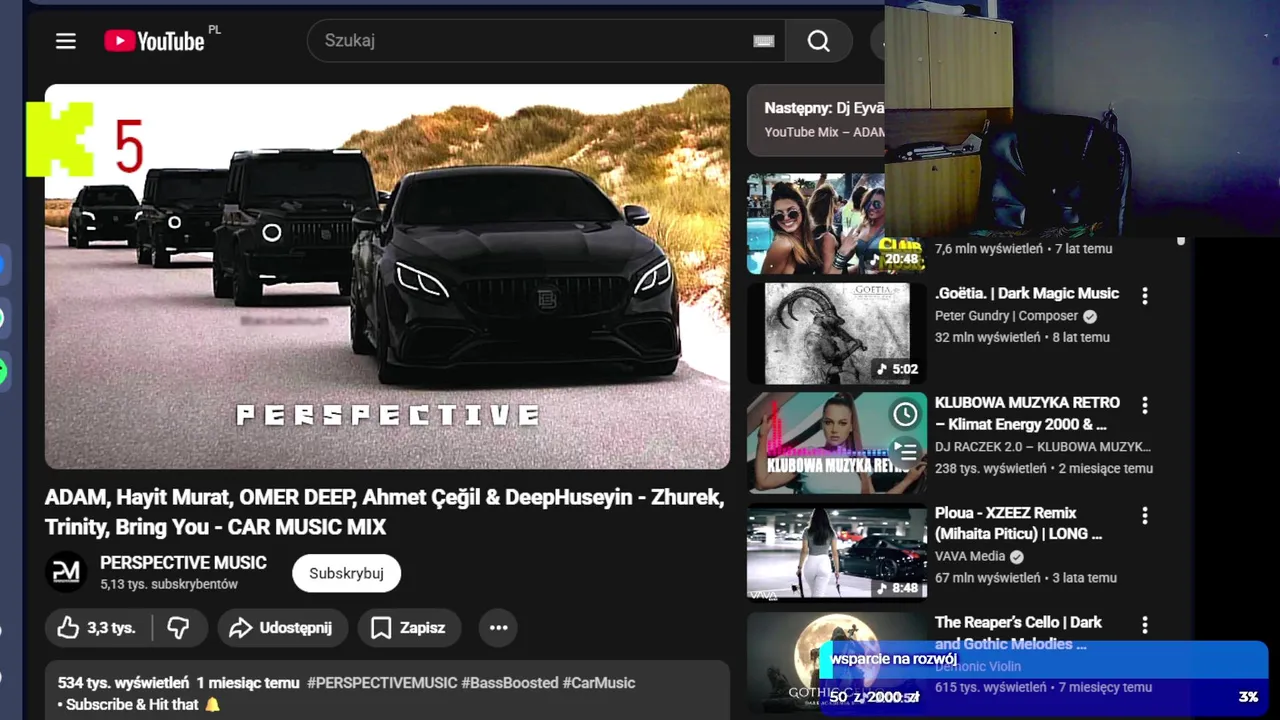Open options for .Goëtia. Dark Magic Music

1145,296
